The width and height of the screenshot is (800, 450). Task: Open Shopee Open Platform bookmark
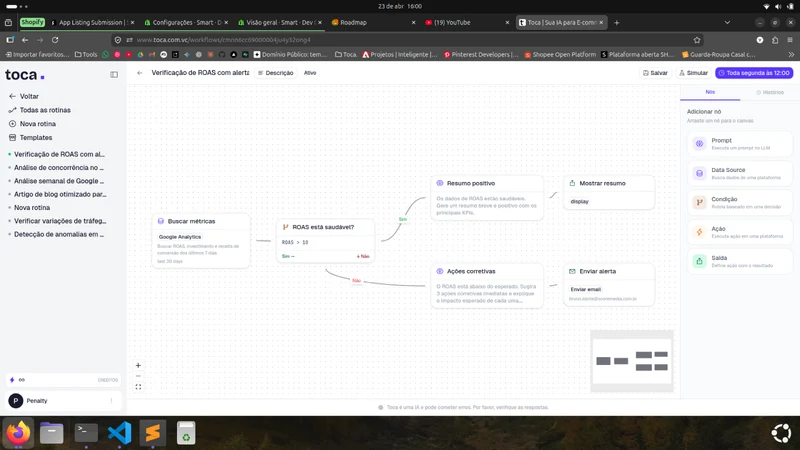coord(560,54)
